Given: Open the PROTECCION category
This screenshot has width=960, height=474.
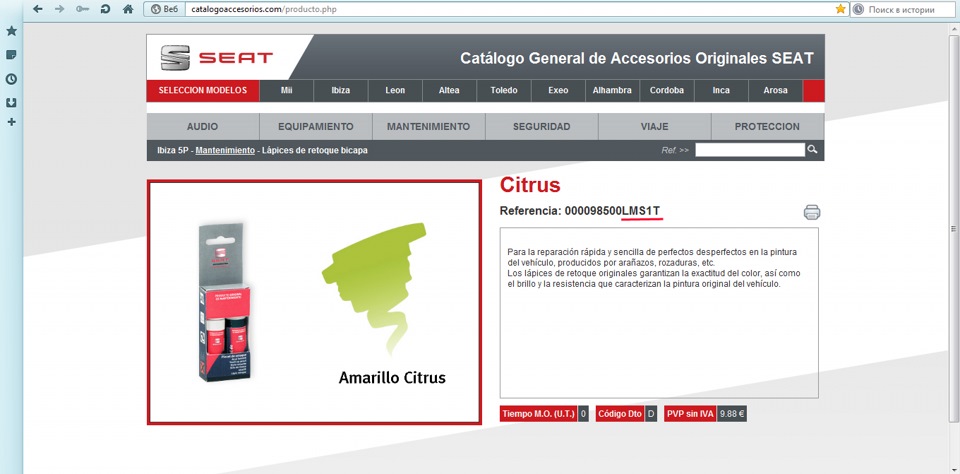Looking at the screenshot, I should point(768,127).
